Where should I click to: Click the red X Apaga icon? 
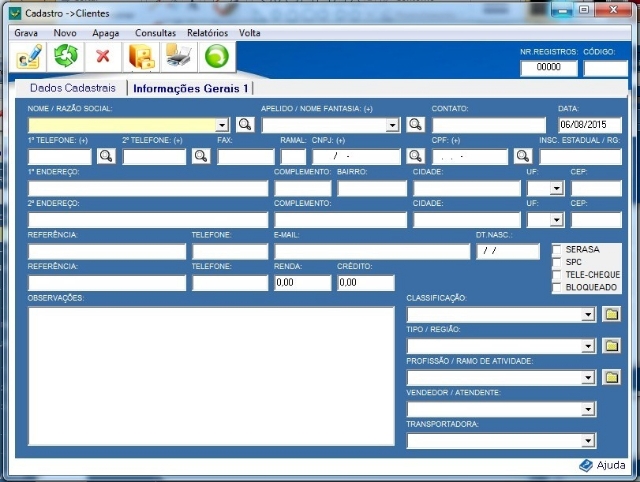click(x=103, y=57)
